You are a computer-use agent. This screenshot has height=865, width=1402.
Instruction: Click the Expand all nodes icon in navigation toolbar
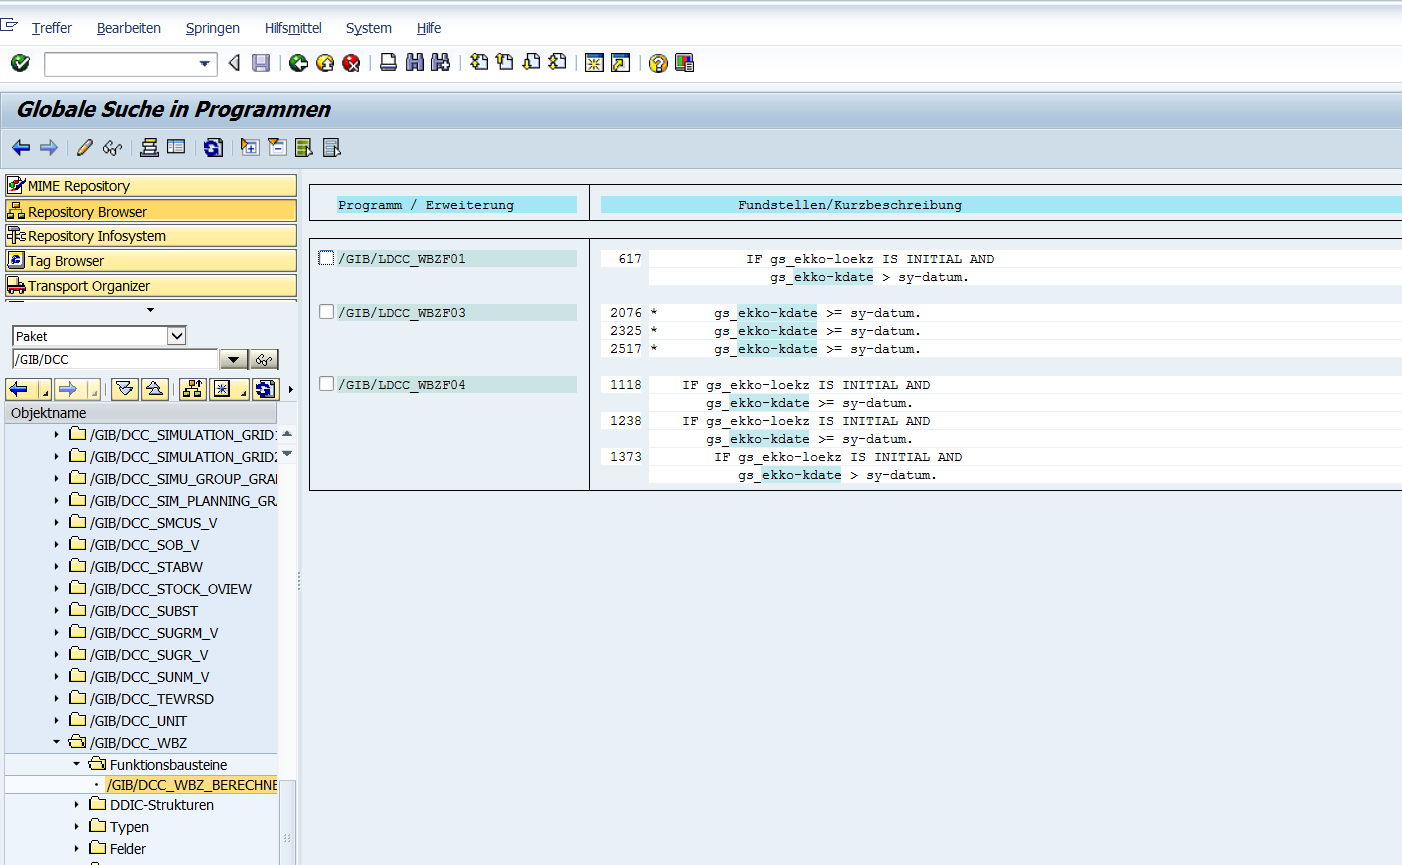click(x=125, y=389)
